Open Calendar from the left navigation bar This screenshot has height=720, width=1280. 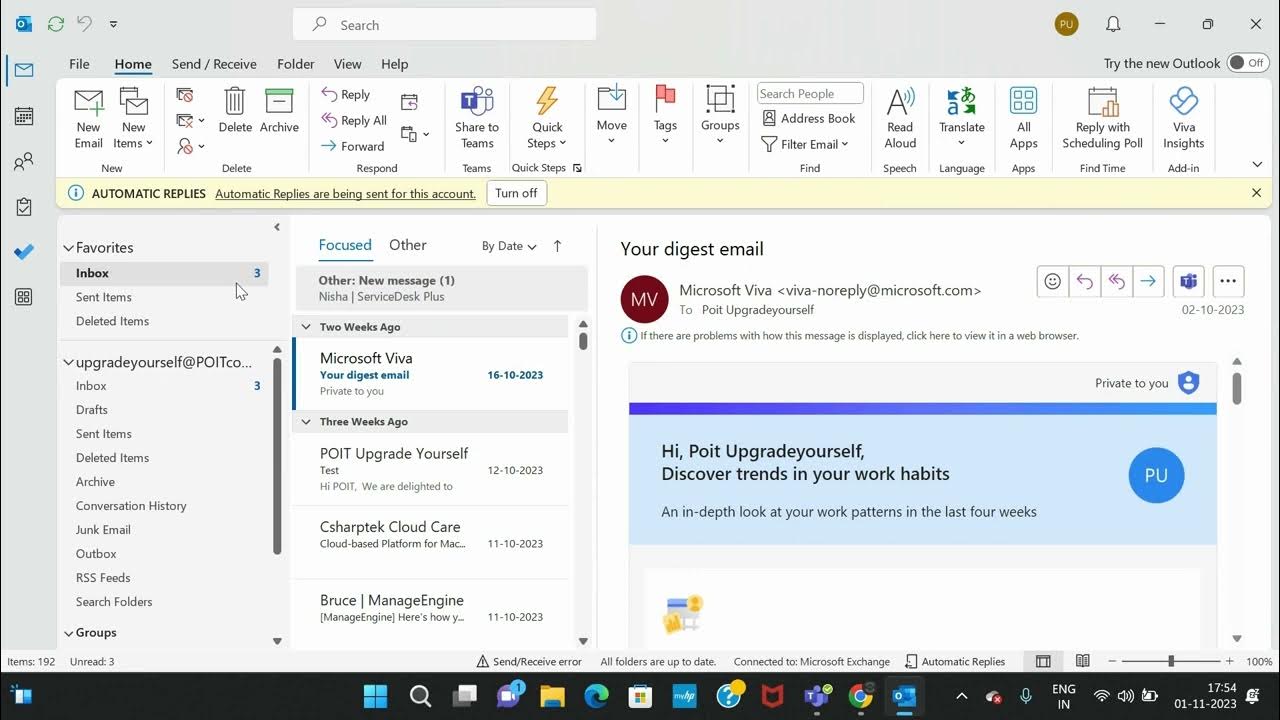tap(24, 116)
